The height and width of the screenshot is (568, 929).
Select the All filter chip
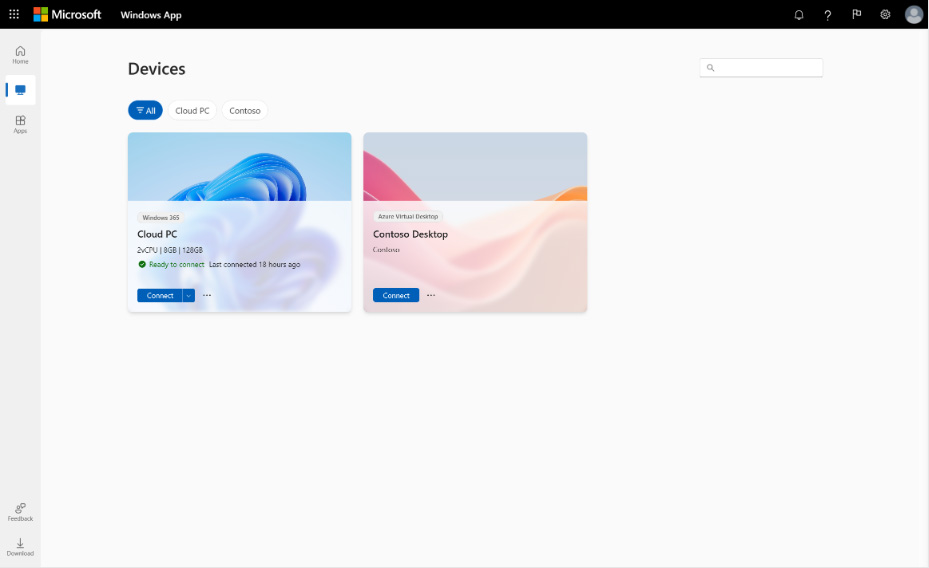(145, 111)
